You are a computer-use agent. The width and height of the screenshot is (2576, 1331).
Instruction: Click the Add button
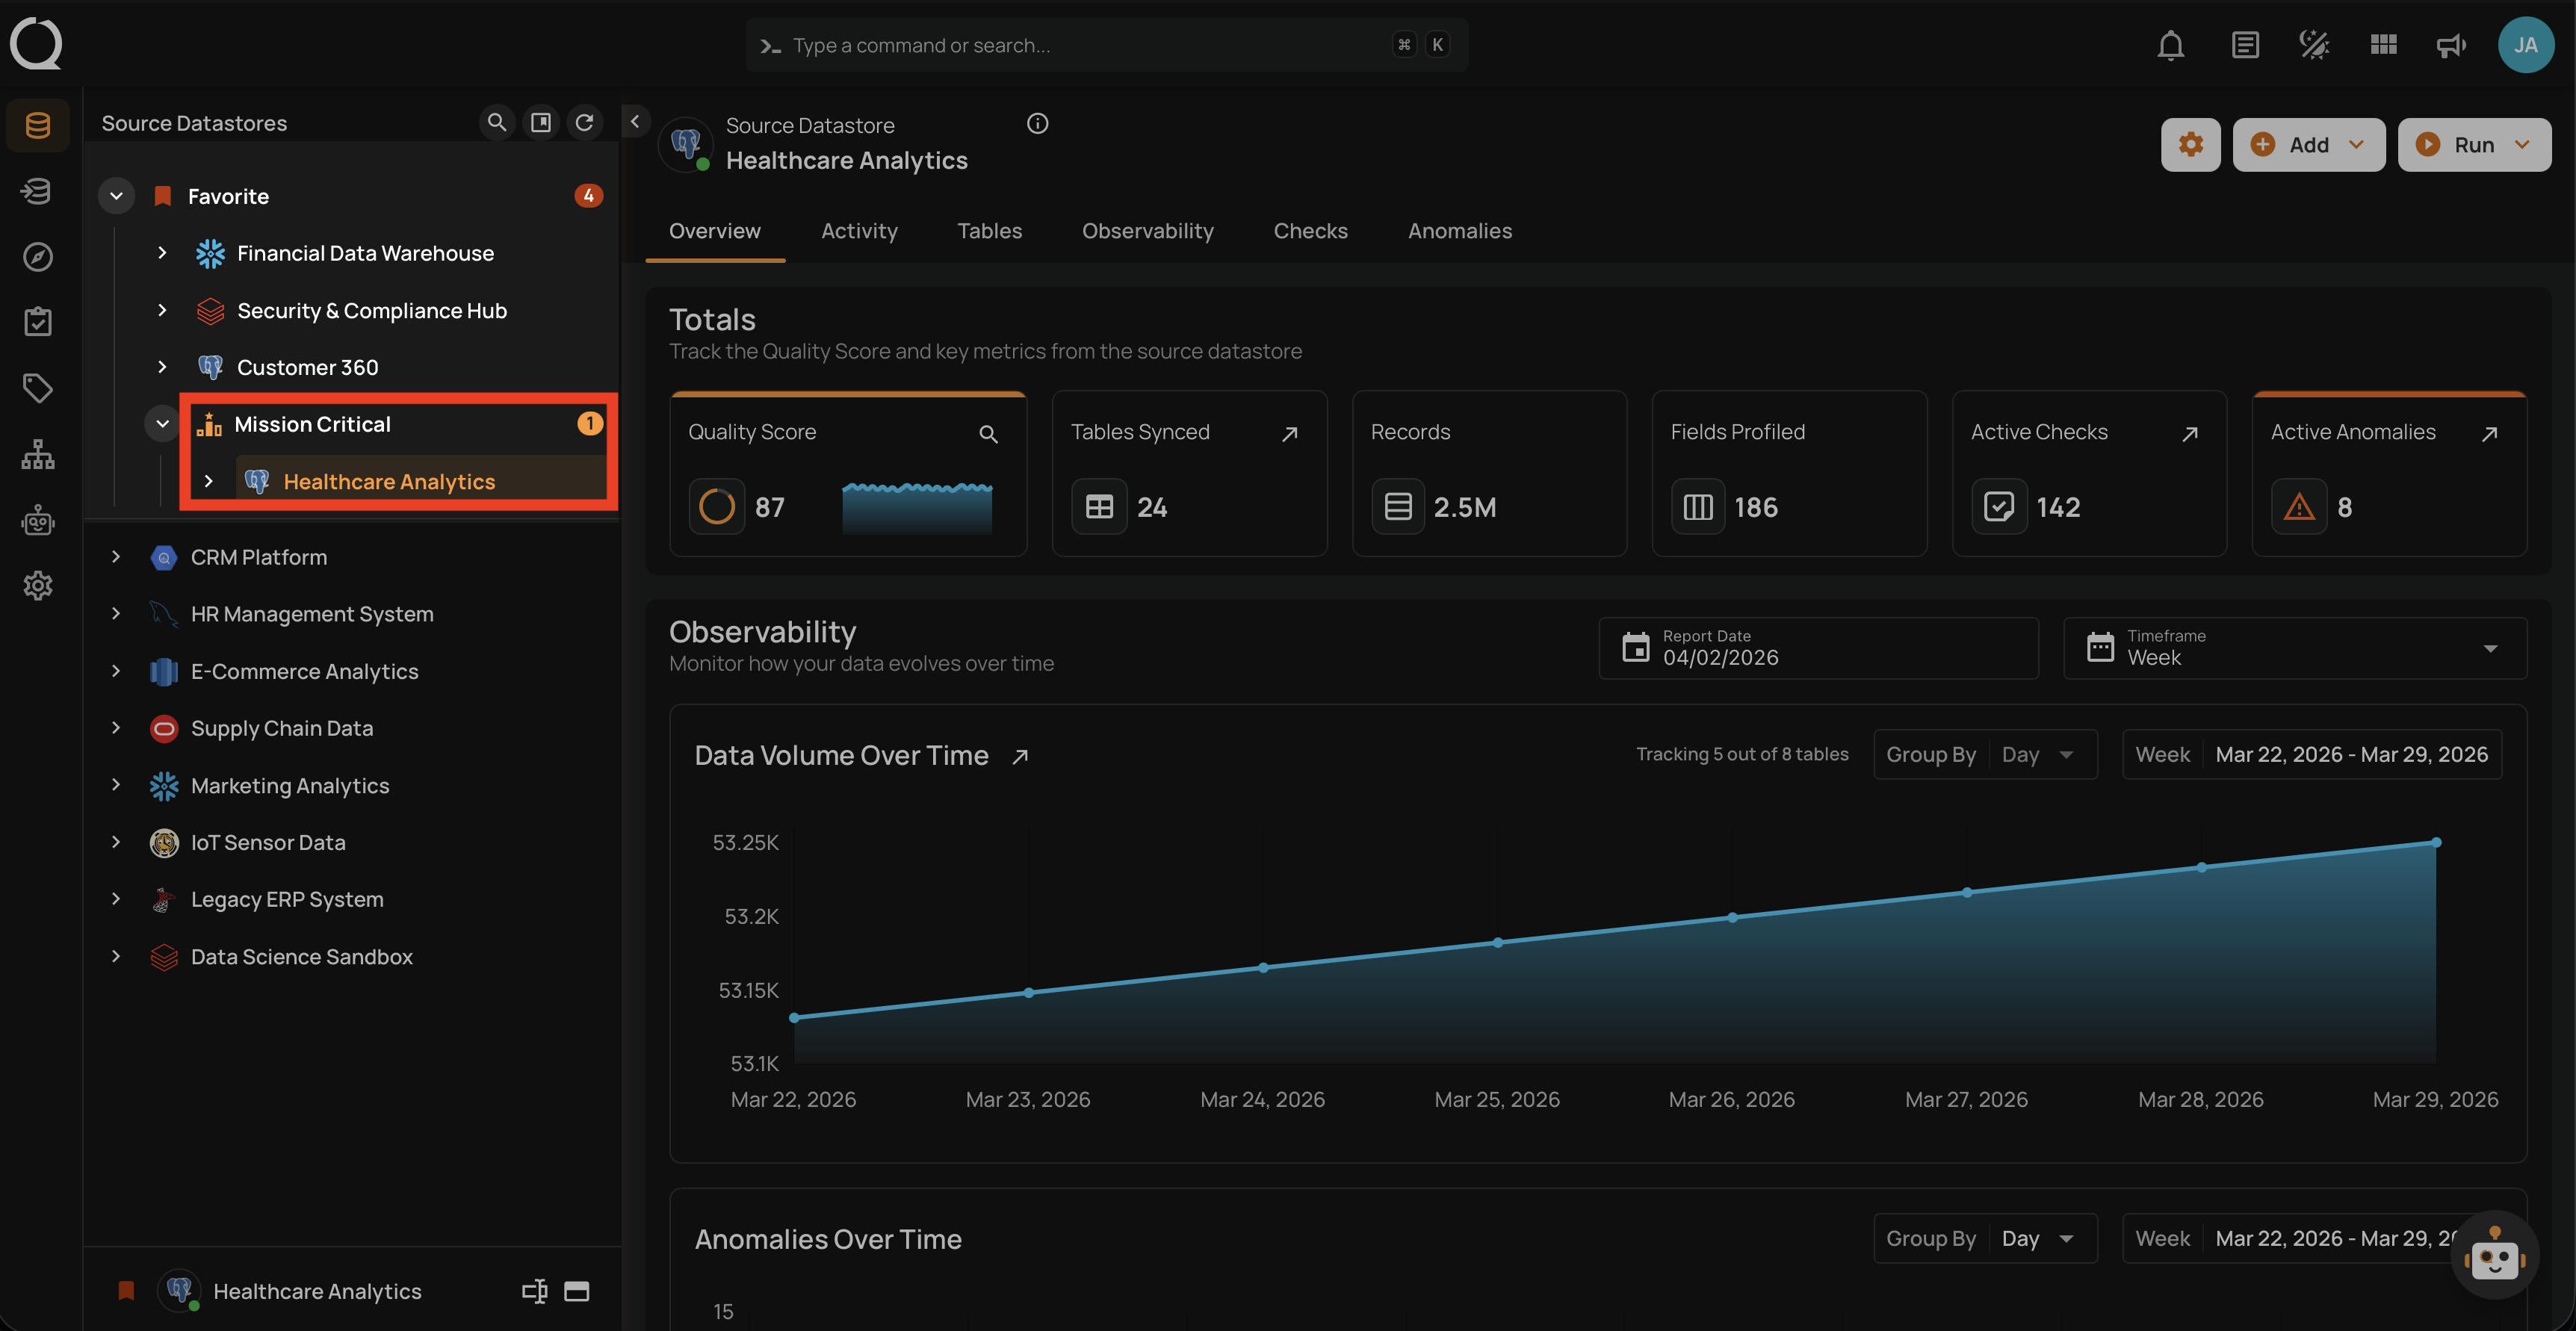2294,145
